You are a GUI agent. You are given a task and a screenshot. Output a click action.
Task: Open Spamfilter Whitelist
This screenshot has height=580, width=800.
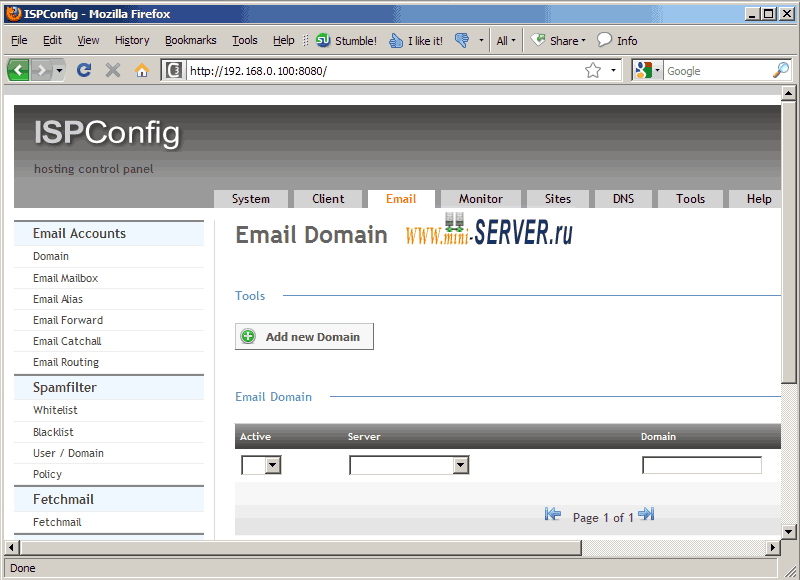55,410
